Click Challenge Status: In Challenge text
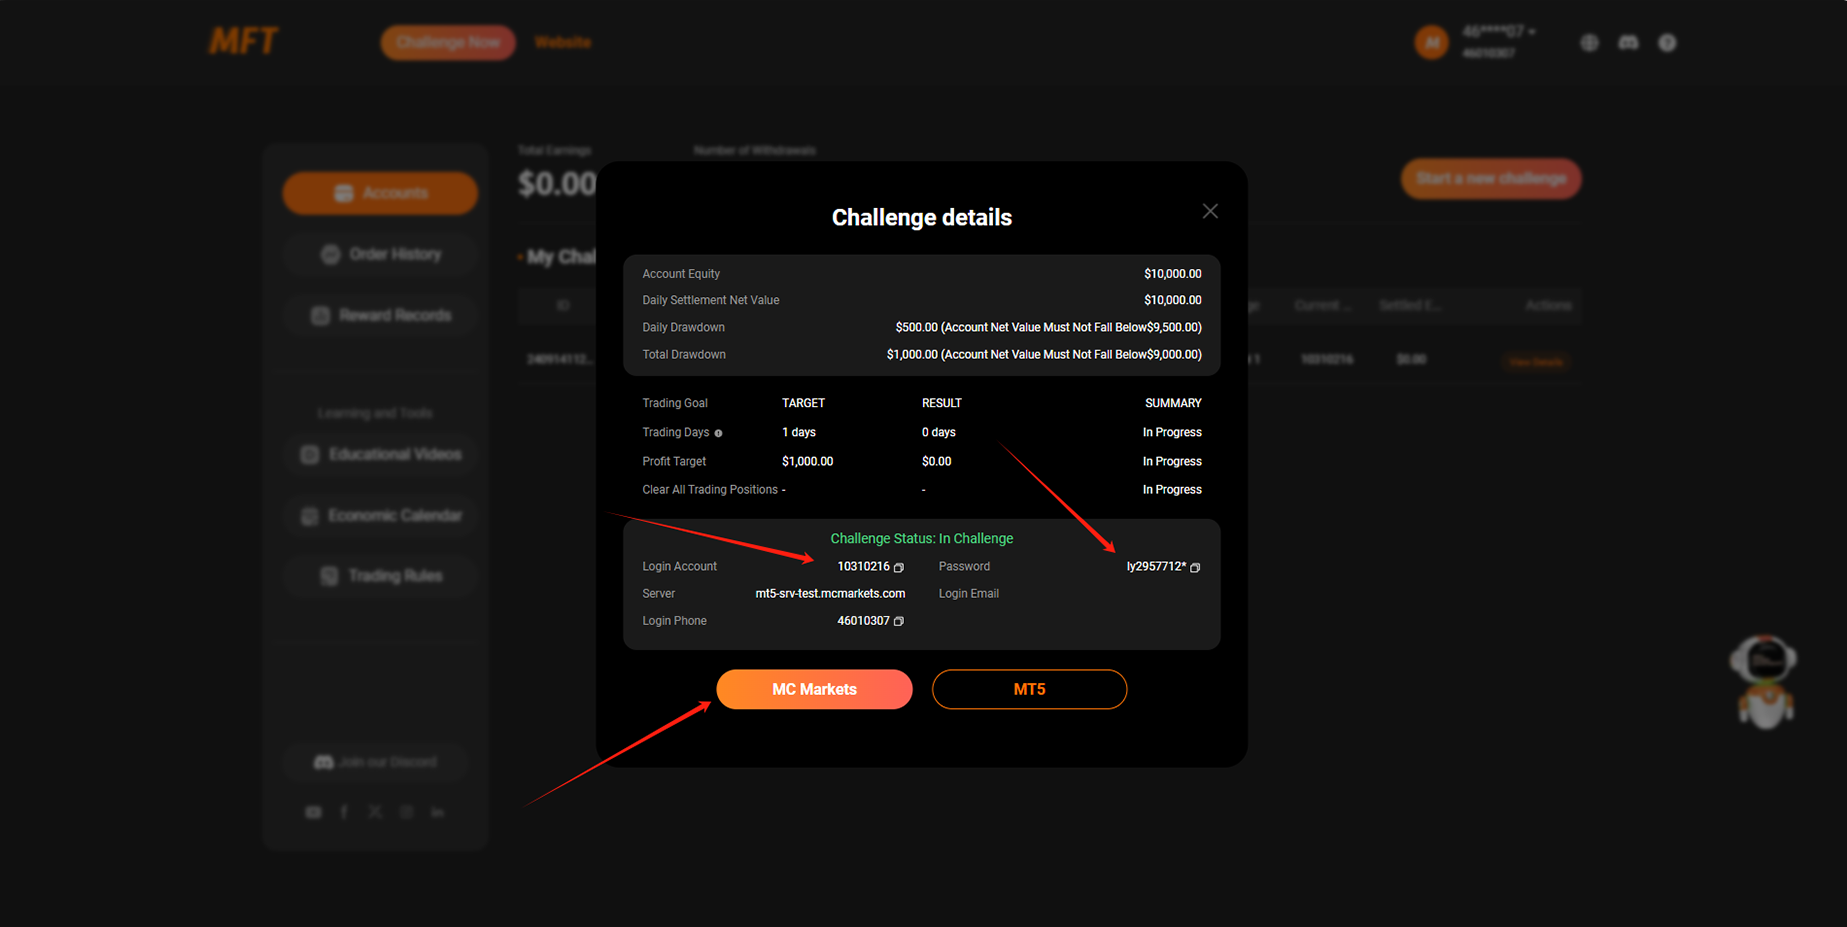The height and width of the screenshot is (927, 1847). [x=922, y=538]
